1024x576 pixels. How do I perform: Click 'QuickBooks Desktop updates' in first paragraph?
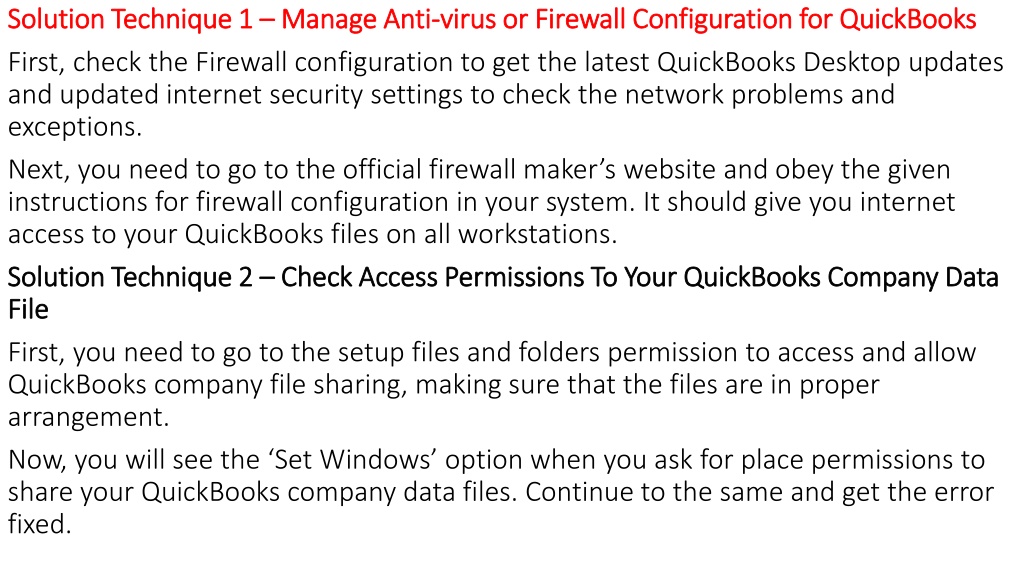[830, 62]
